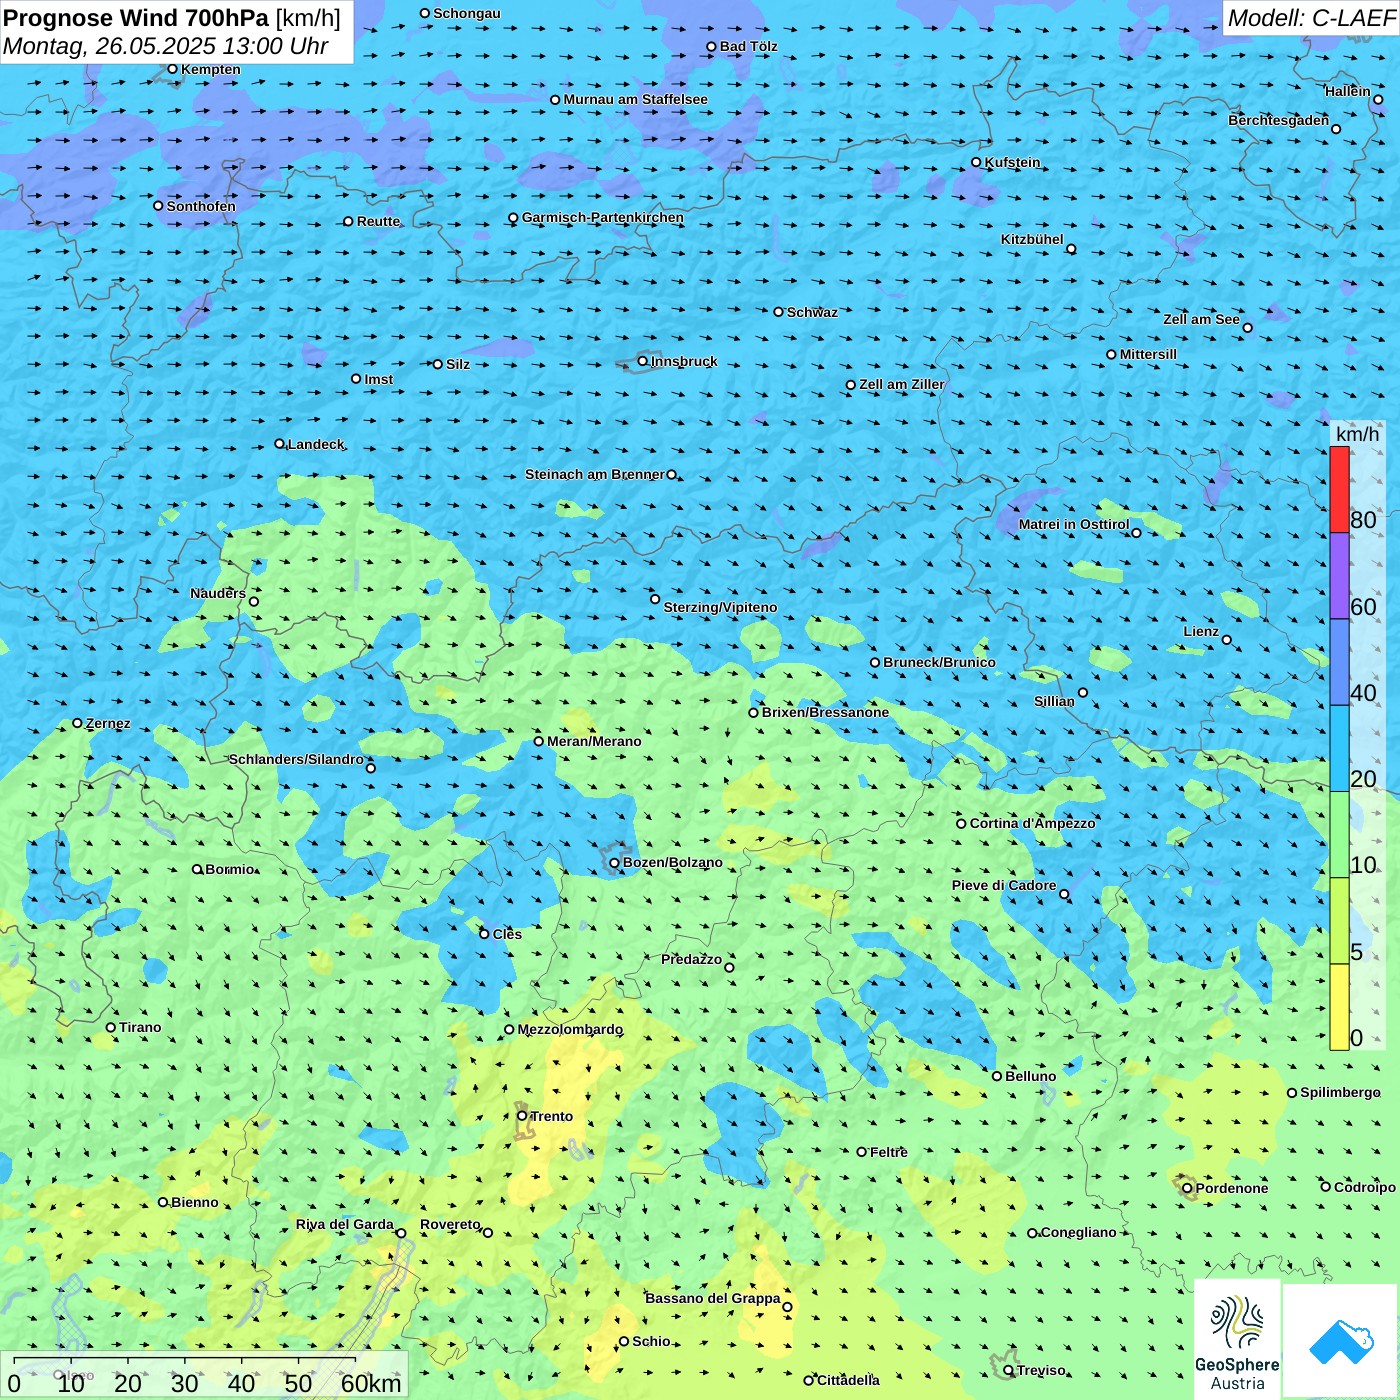Click the 'Zell am Ziller' label

[902, 384]
